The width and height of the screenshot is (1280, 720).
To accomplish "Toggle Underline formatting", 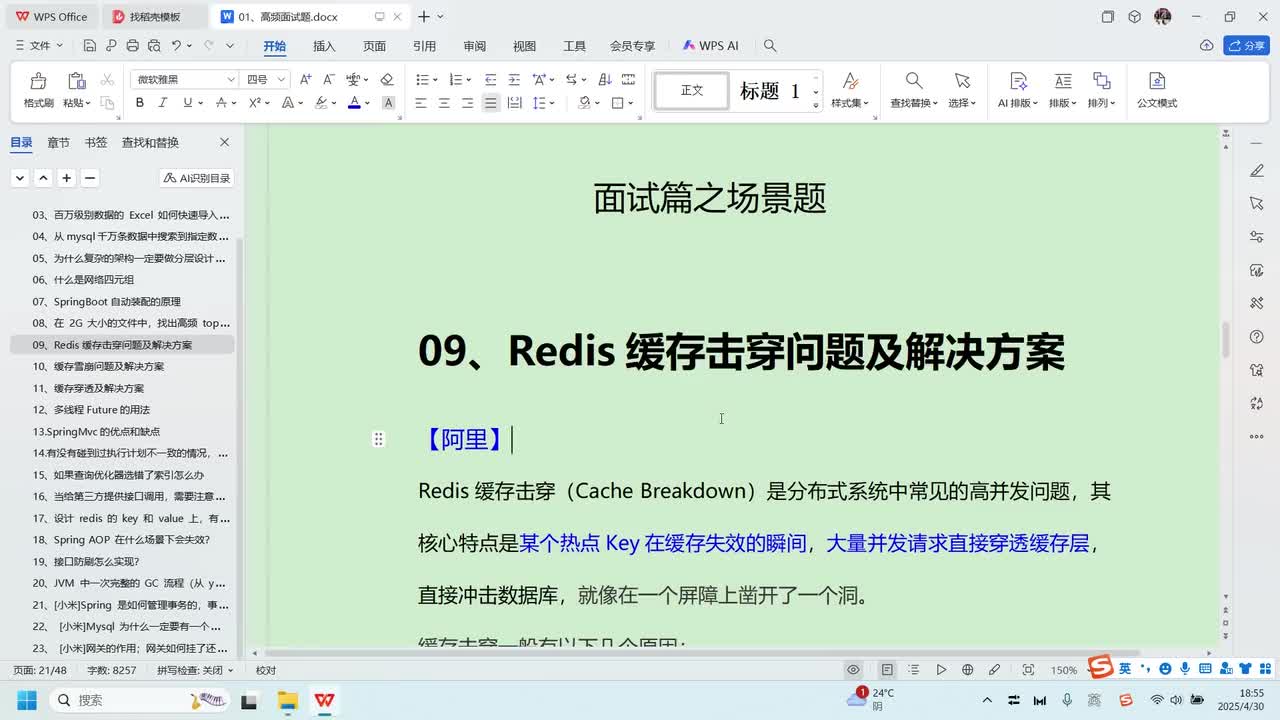I will 187,103.
